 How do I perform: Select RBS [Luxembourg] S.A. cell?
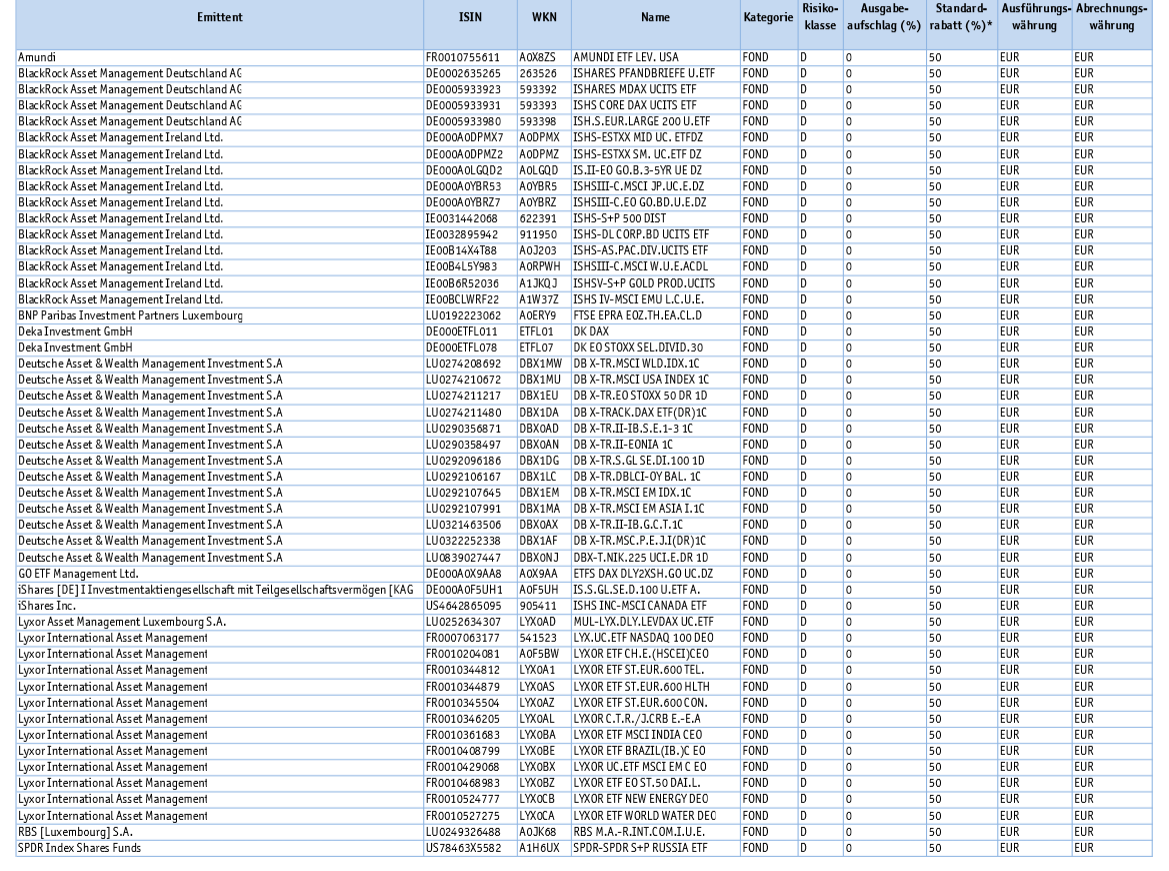pos(220,832)
